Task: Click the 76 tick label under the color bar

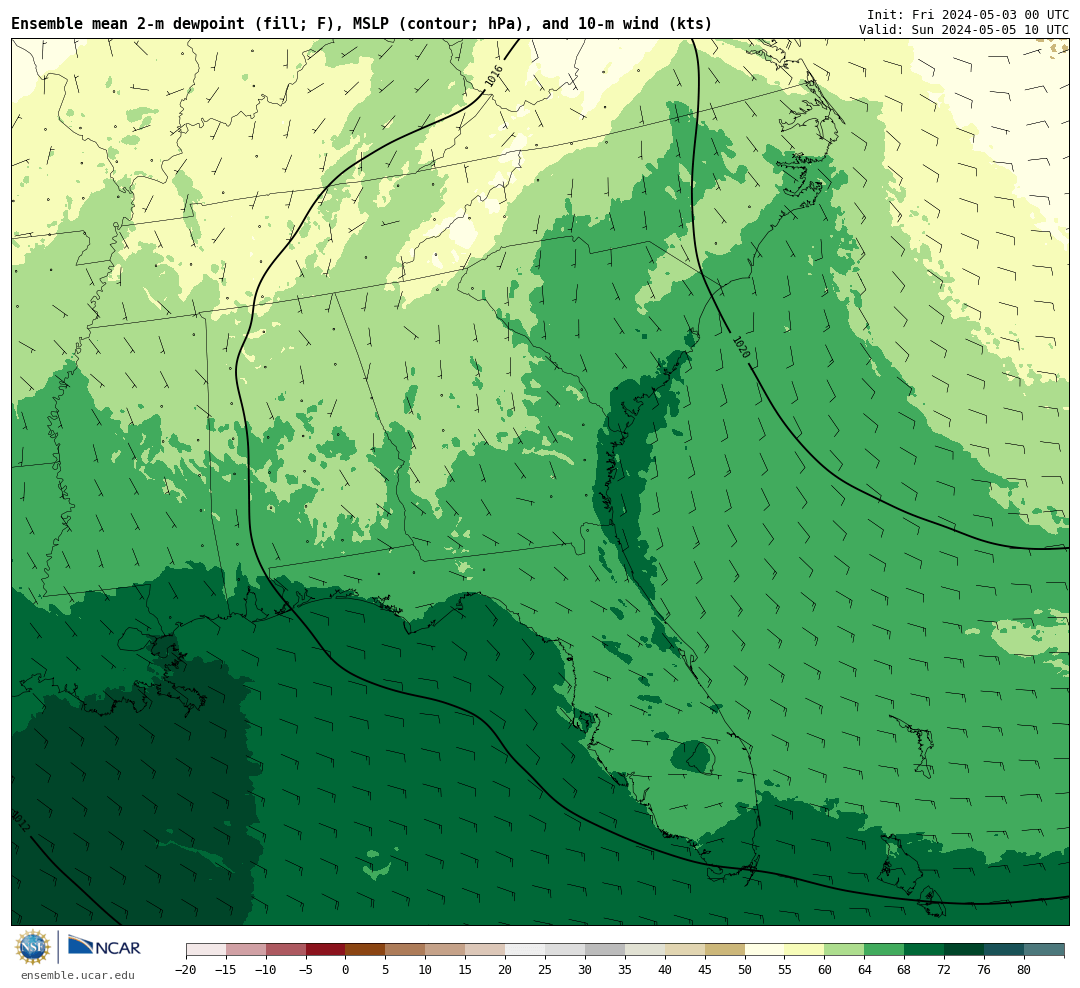Action: click(x=985, y=969)
